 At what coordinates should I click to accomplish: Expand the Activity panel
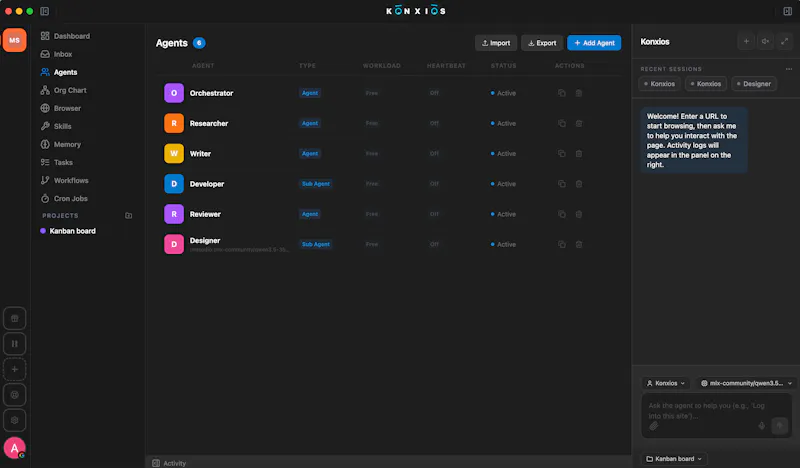tap(169, 463)
